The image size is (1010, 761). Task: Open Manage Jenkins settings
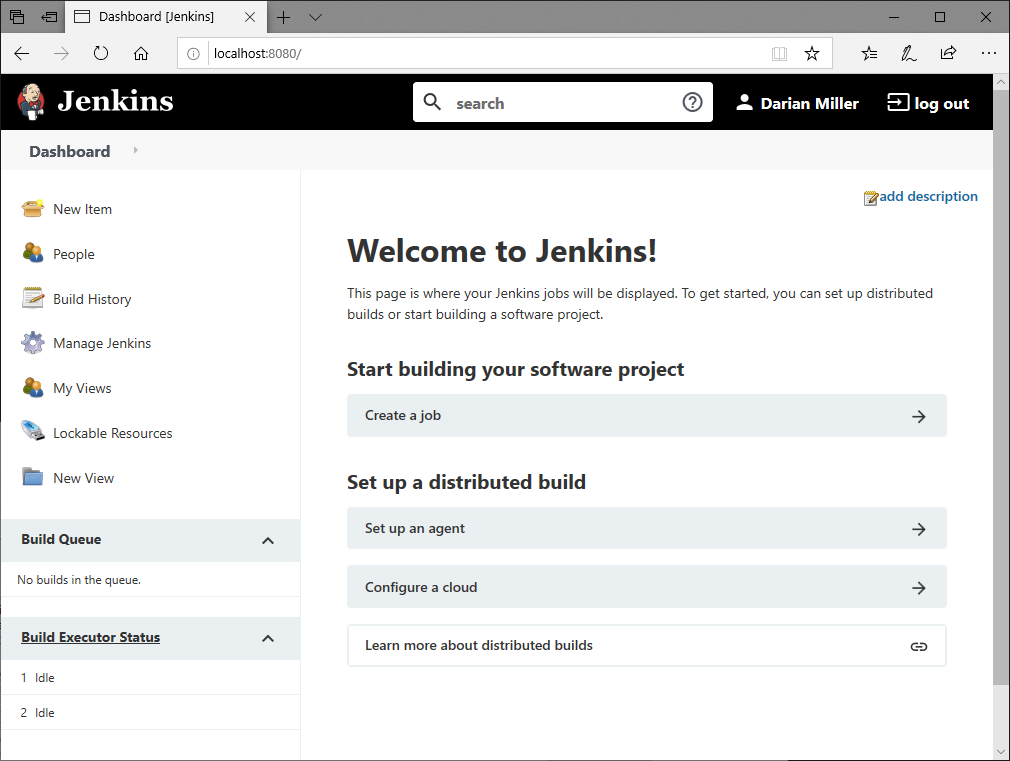tap(101, 343)
